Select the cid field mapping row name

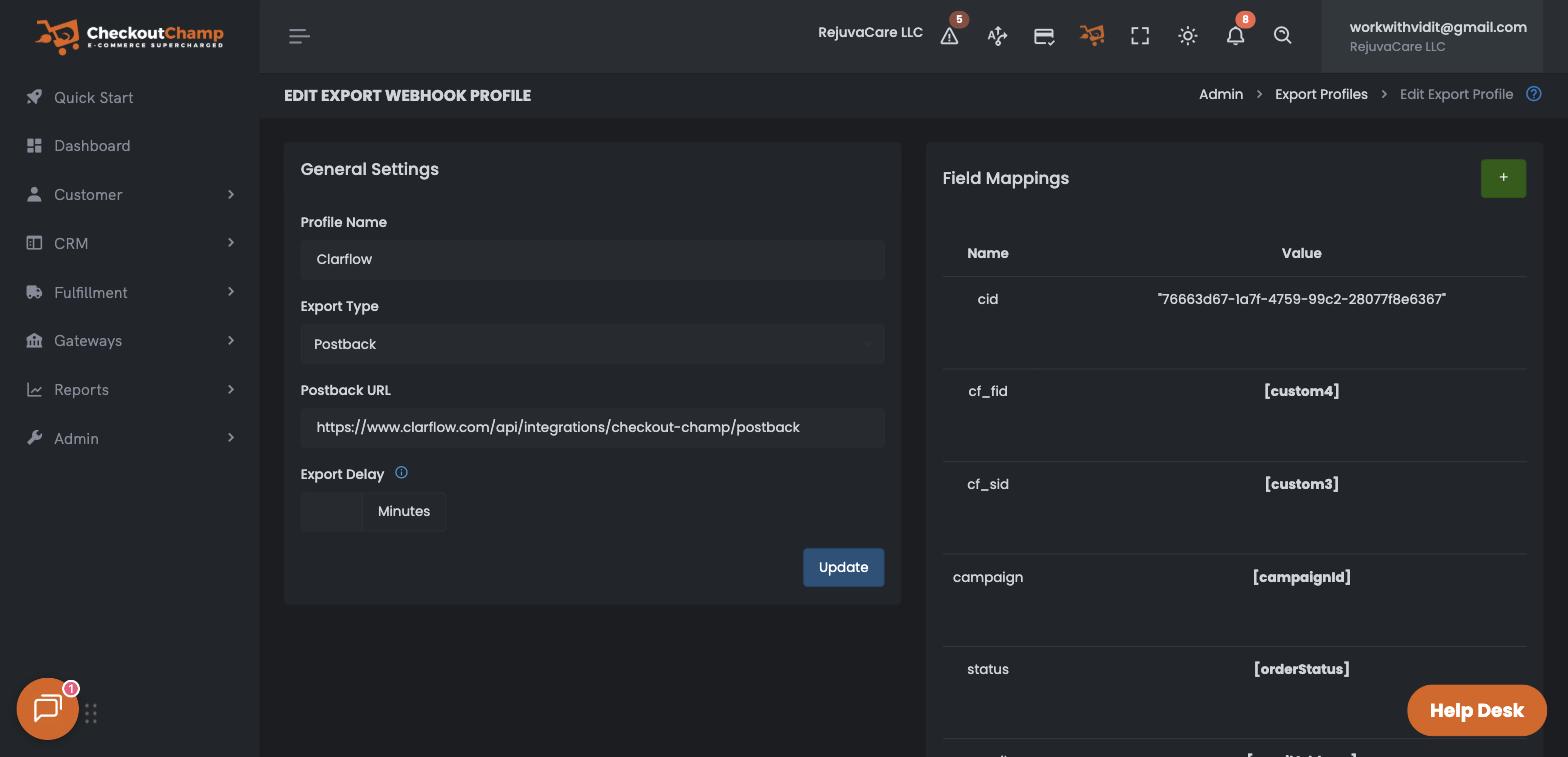point(988,299)
